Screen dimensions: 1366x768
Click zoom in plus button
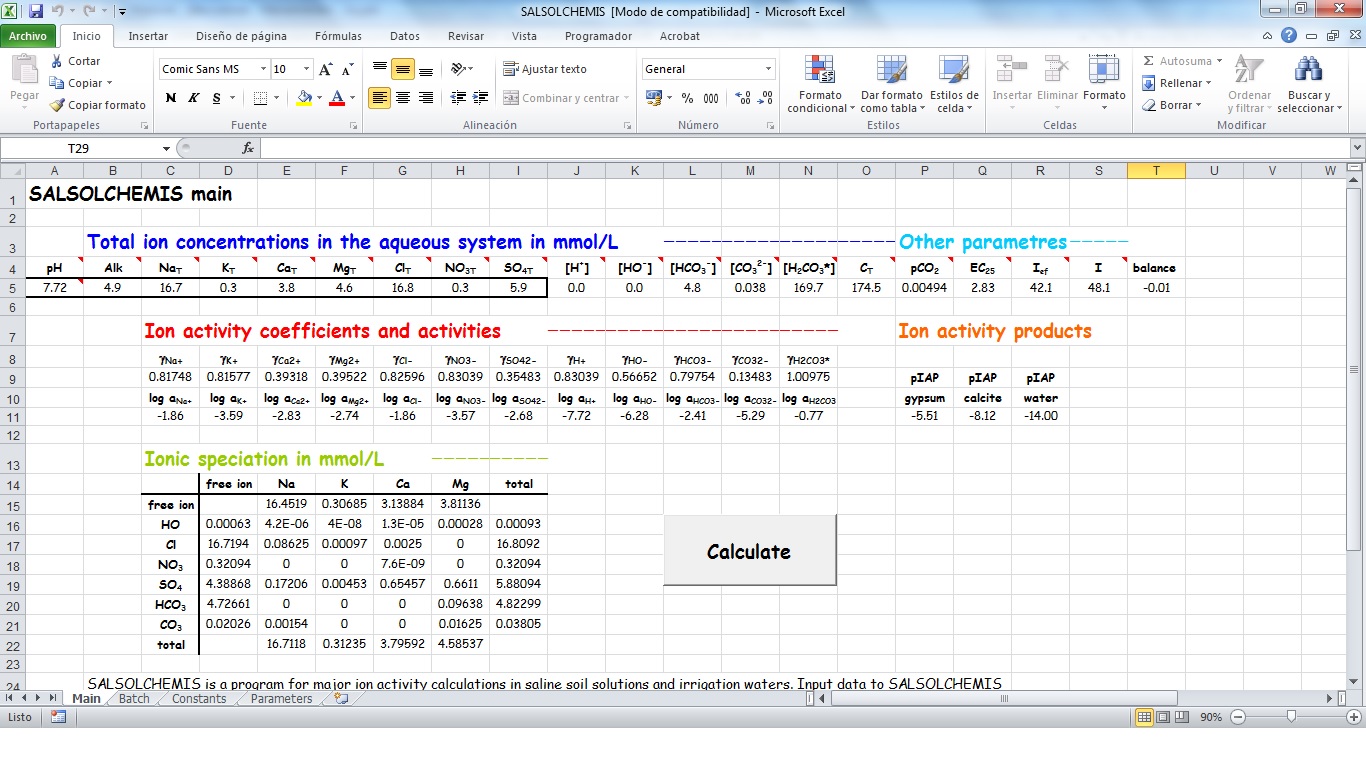pos(1353,717)
